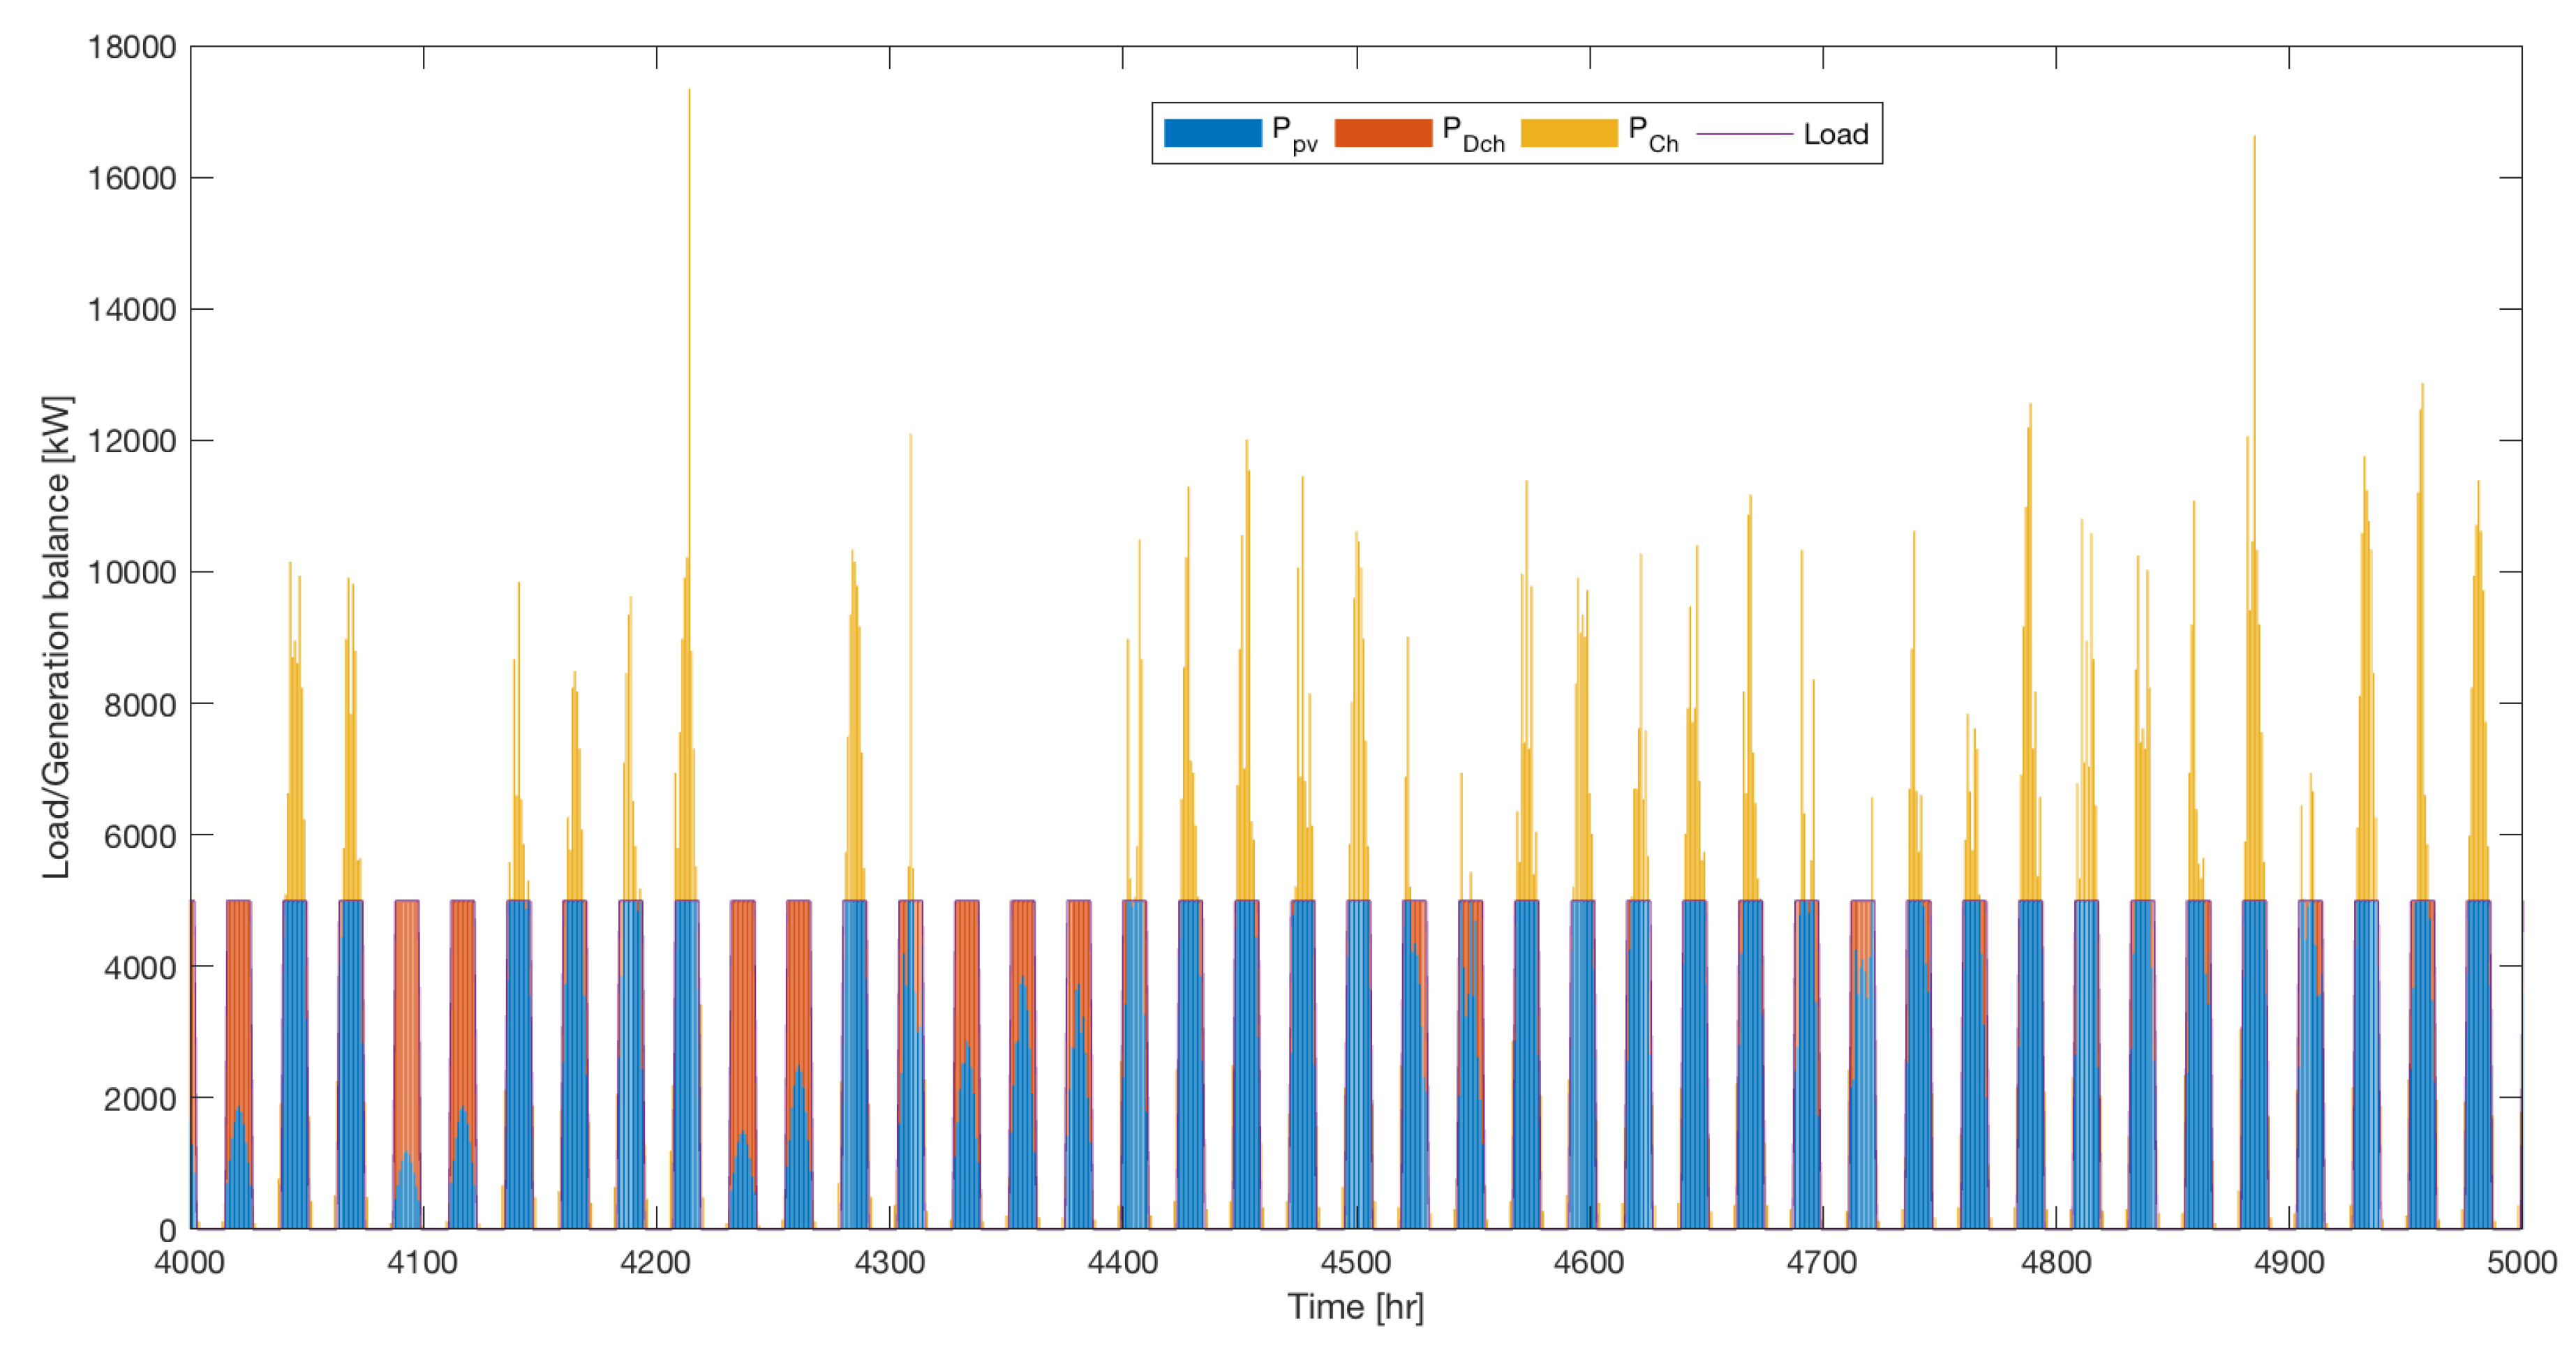
Task: Click the x-axis tick label 4400
Action: tap(1123, 1262)
